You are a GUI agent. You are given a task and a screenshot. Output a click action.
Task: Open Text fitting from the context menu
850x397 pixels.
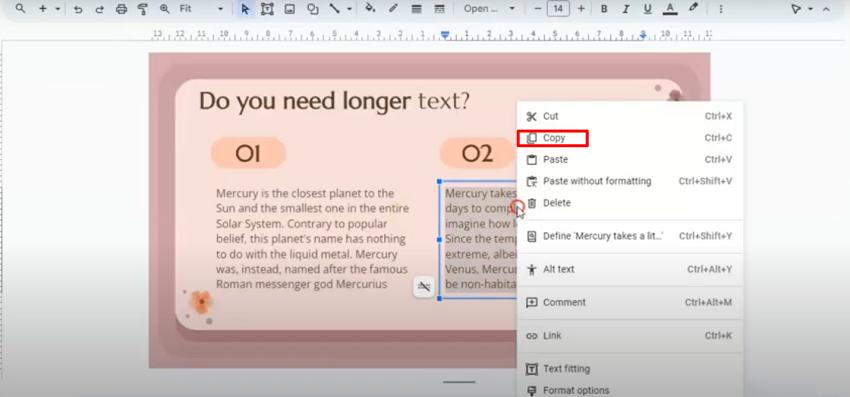629,369
